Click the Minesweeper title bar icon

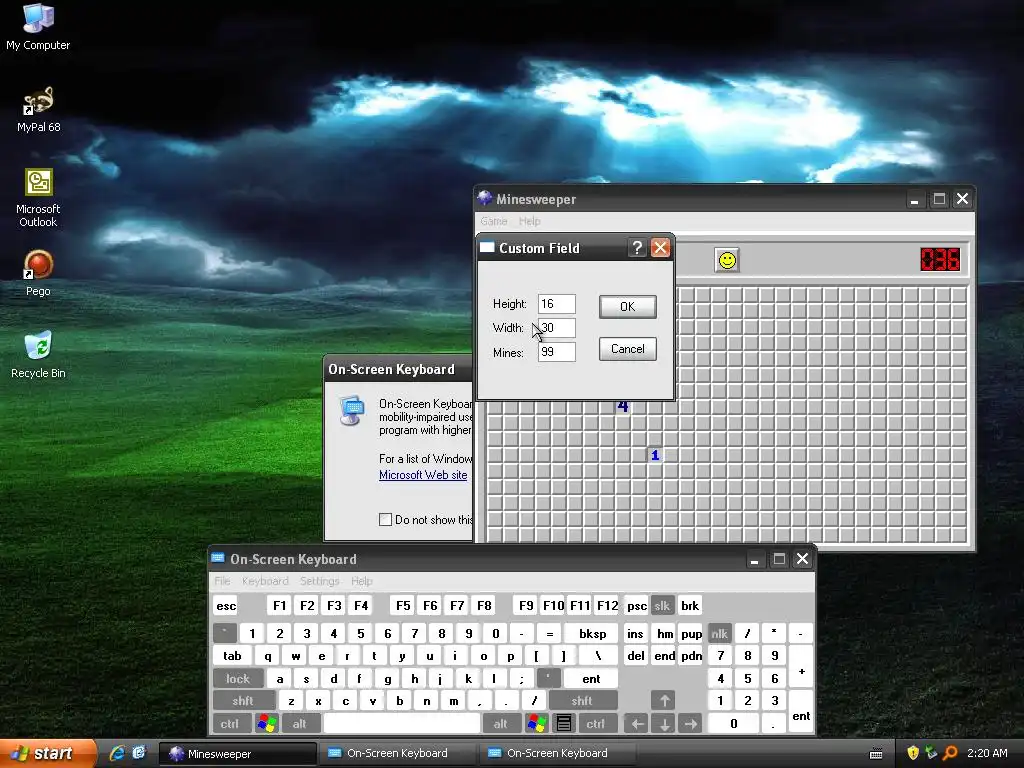485,199
